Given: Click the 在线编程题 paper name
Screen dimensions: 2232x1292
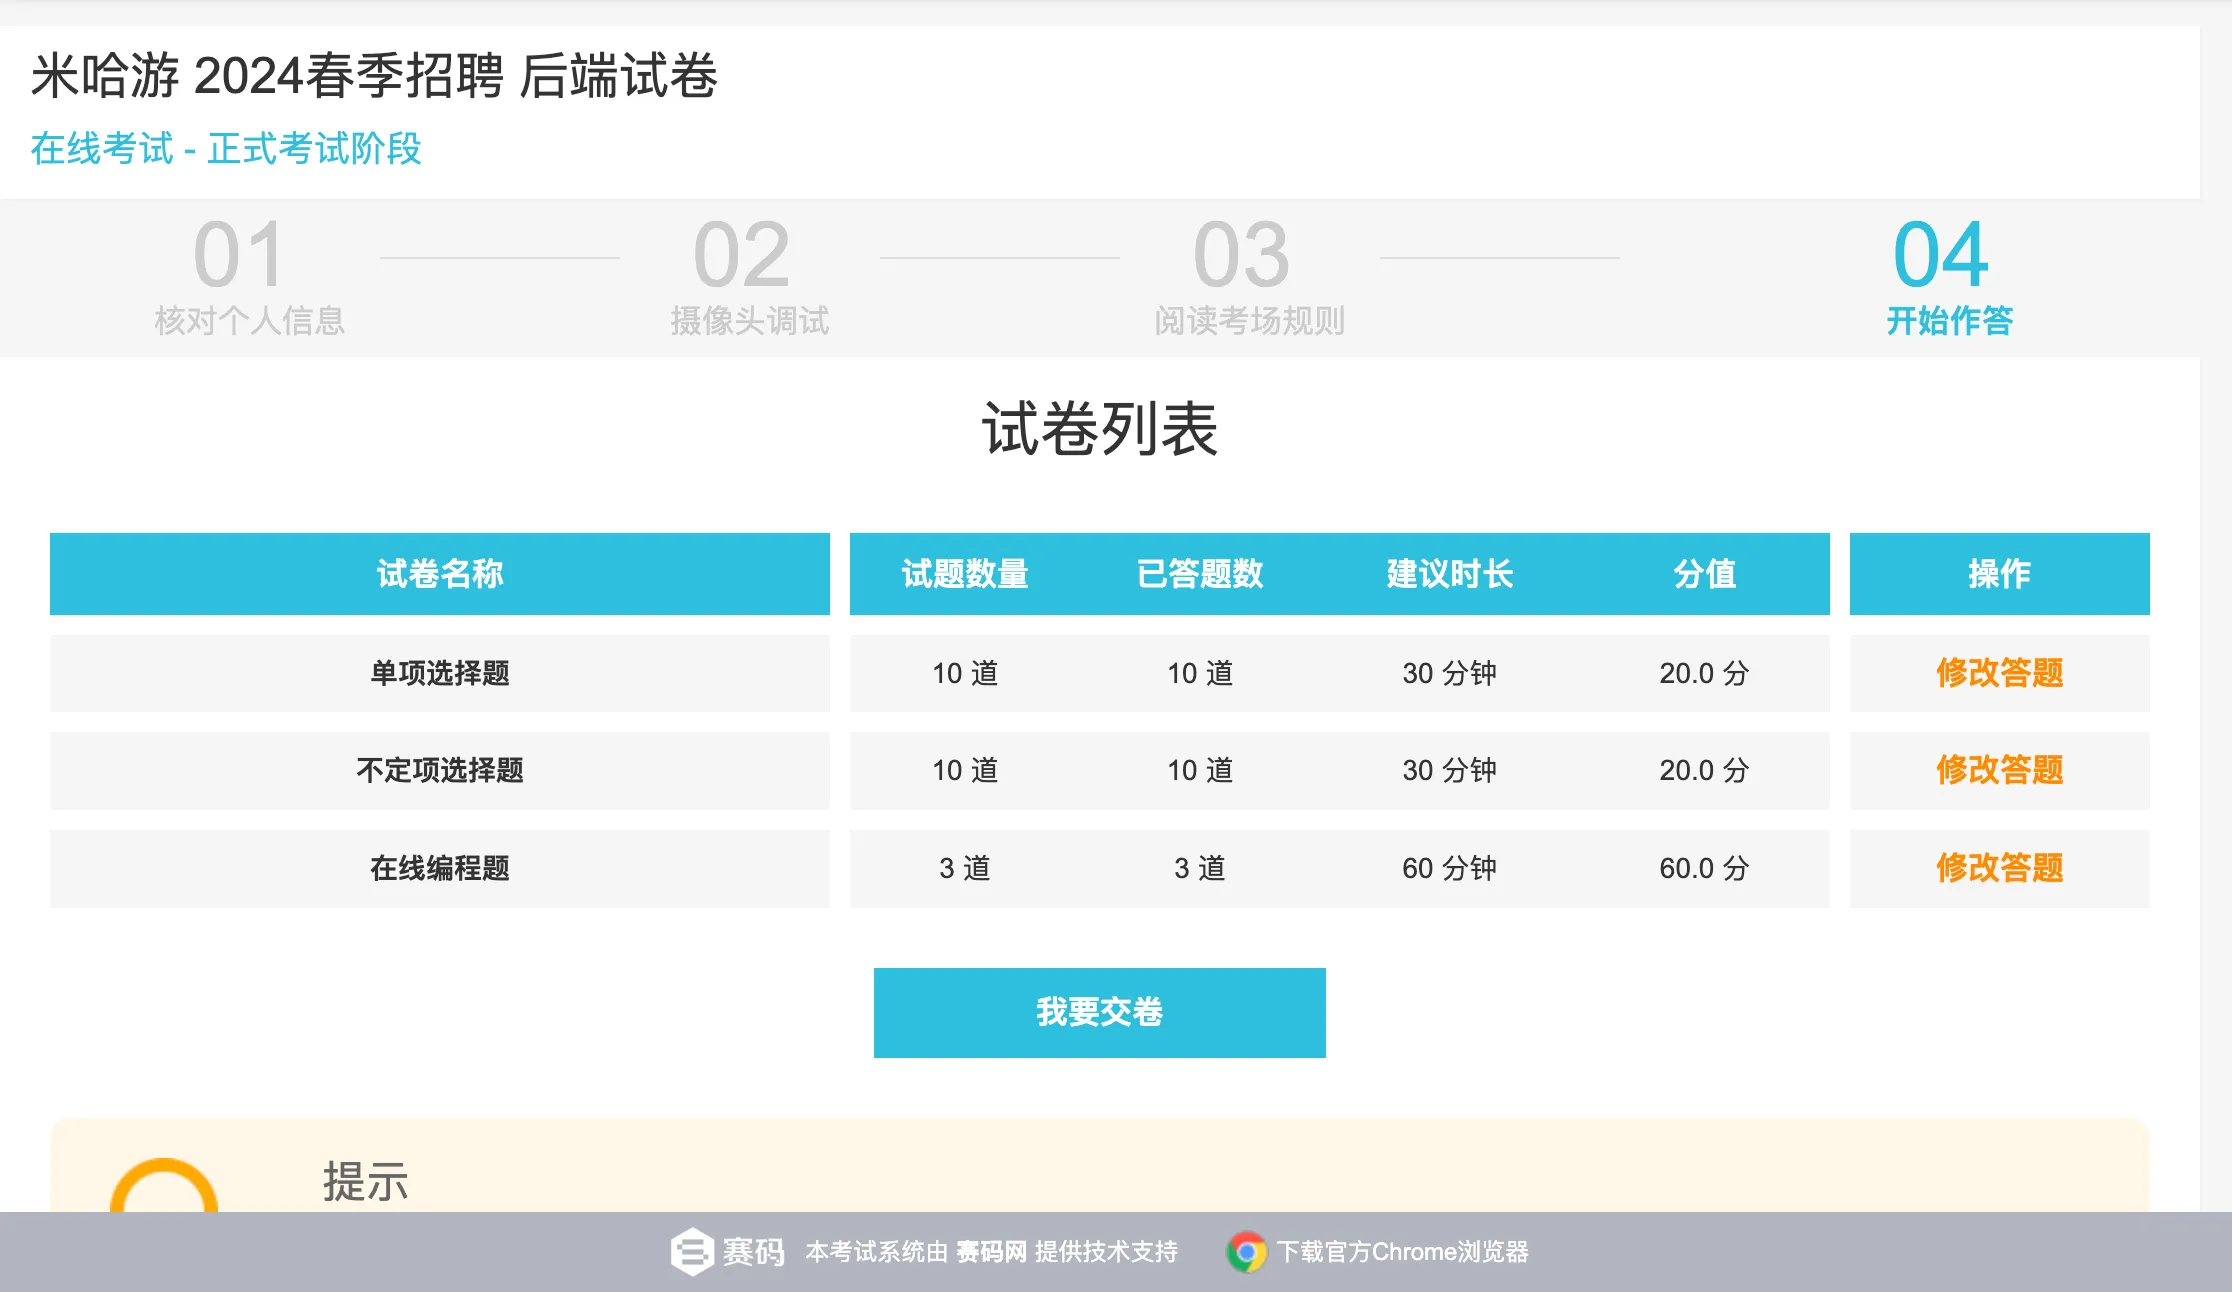Looking at the screenshot, I should pyautogui.click(x=440, y=868).
